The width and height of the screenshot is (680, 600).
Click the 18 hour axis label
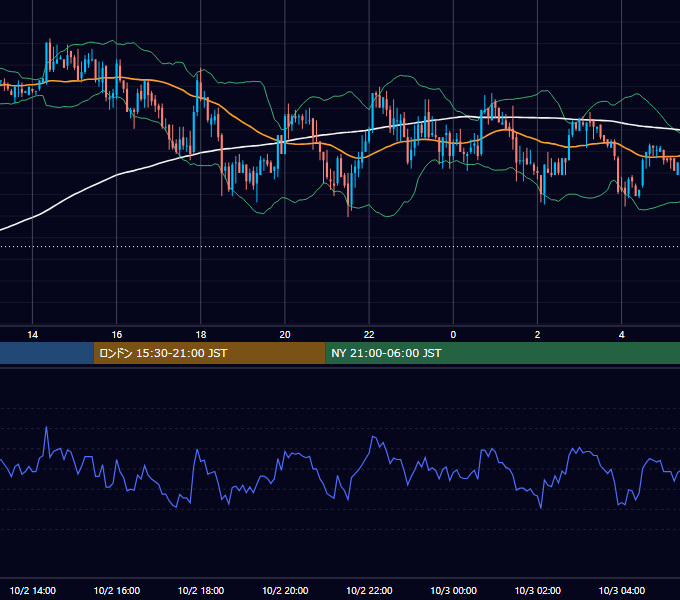coord(201,335)
